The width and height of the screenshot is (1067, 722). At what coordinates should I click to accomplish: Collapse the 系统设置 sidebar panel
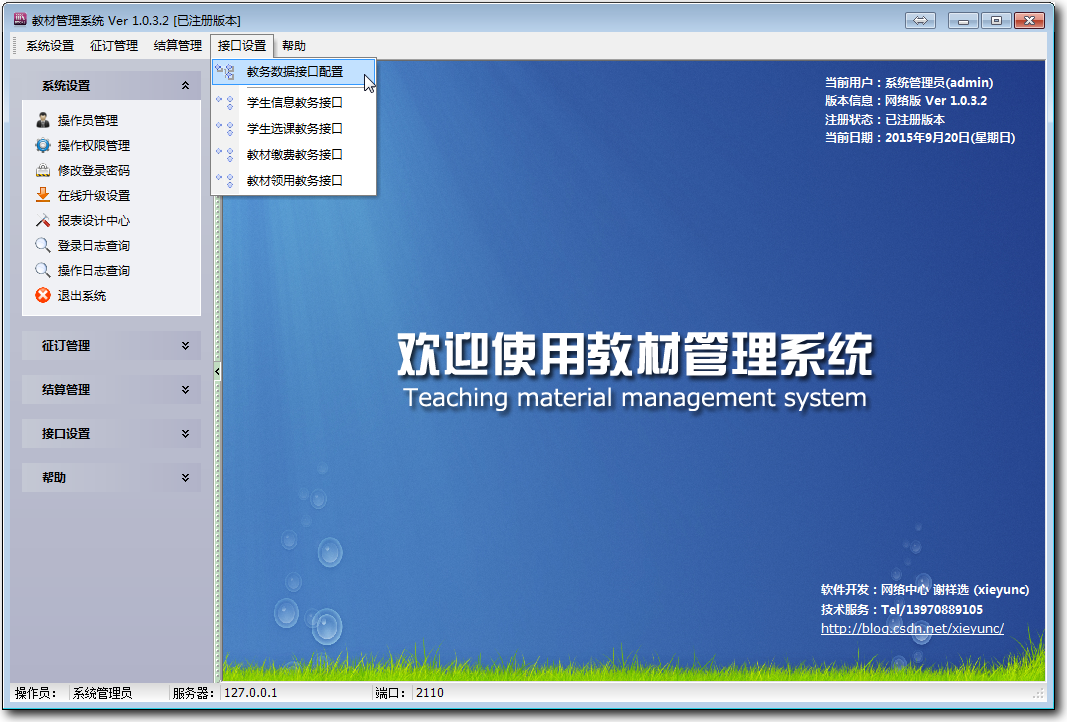click(x=185, y=86)
